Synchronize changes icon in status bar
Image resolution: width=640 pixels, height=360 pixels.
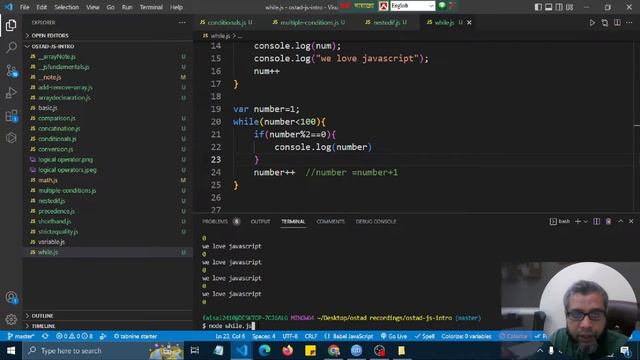45,336
